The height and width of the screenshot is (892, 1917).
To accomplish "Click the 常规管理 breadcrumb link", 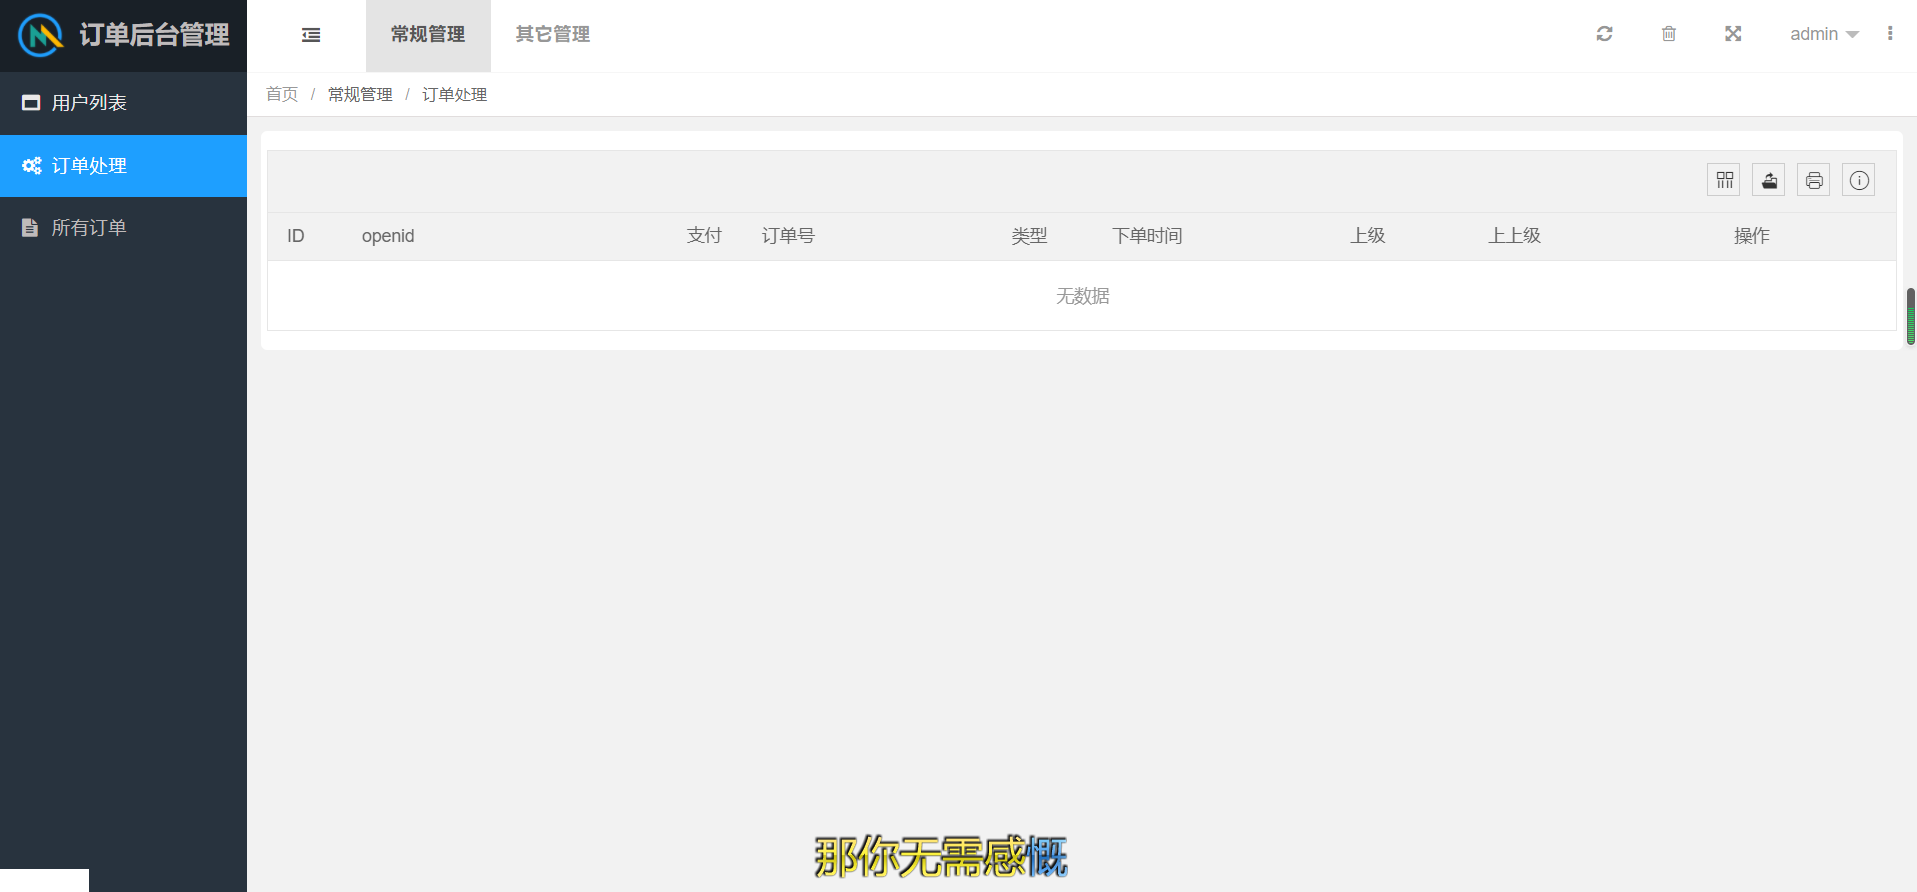I will point(360,94).
